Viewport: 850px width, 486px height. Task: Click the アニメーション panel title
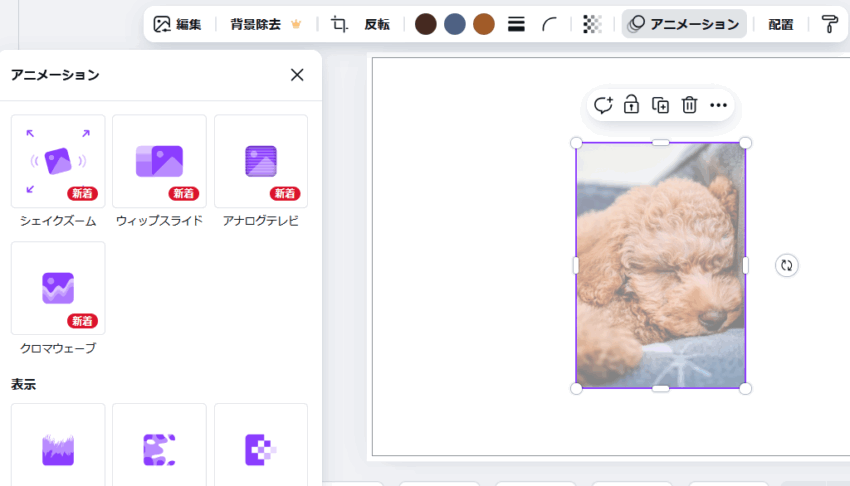55,75
